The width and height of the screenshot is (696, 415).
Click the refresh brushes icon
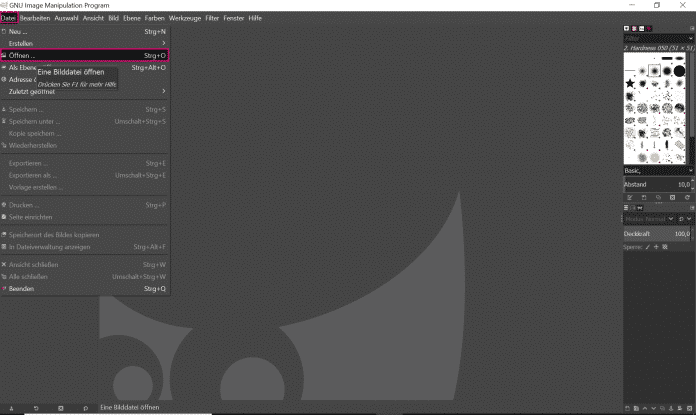(687, 198)
